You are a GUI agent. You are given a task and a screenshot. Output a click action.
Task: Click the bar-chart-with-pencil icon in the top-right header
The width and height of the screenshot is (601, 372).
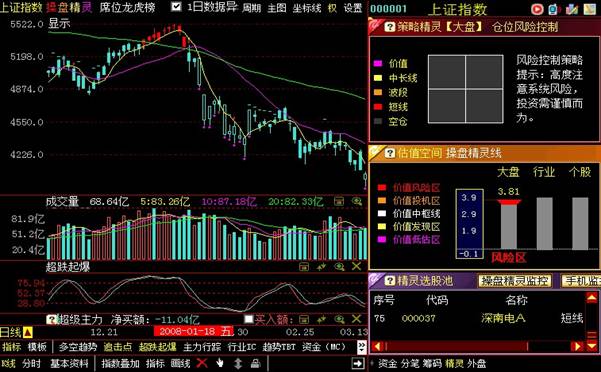571,9
